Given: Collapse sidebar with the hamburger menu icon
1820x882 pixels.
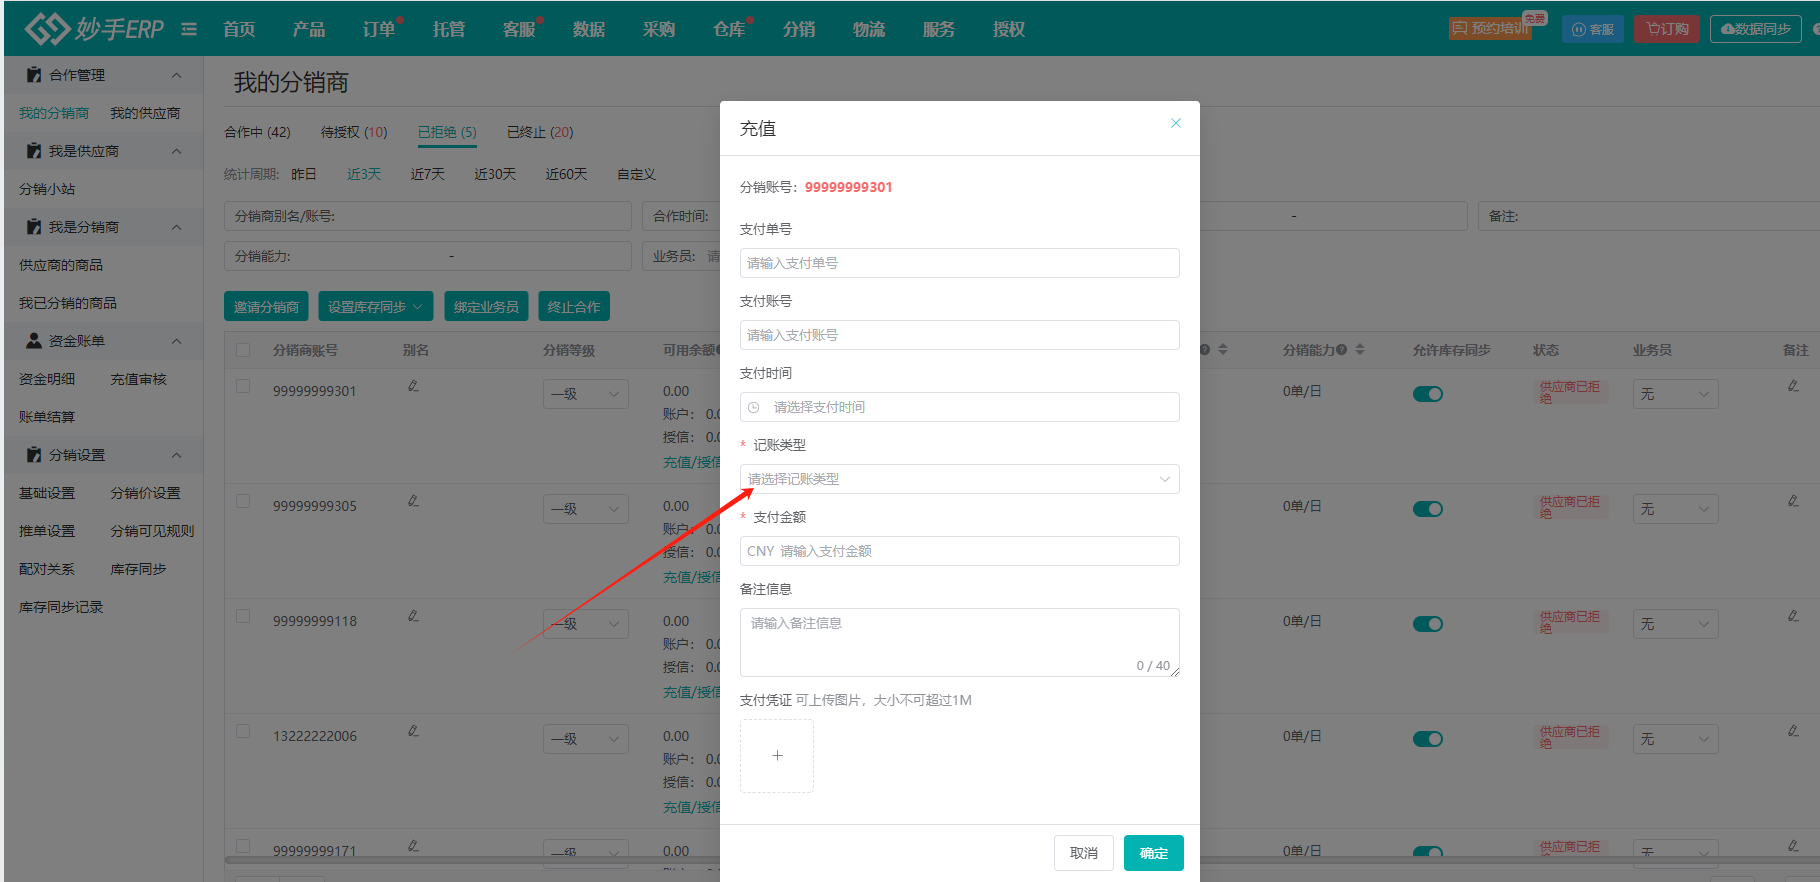Looking at the screenshot, I should tap(189, 29).
